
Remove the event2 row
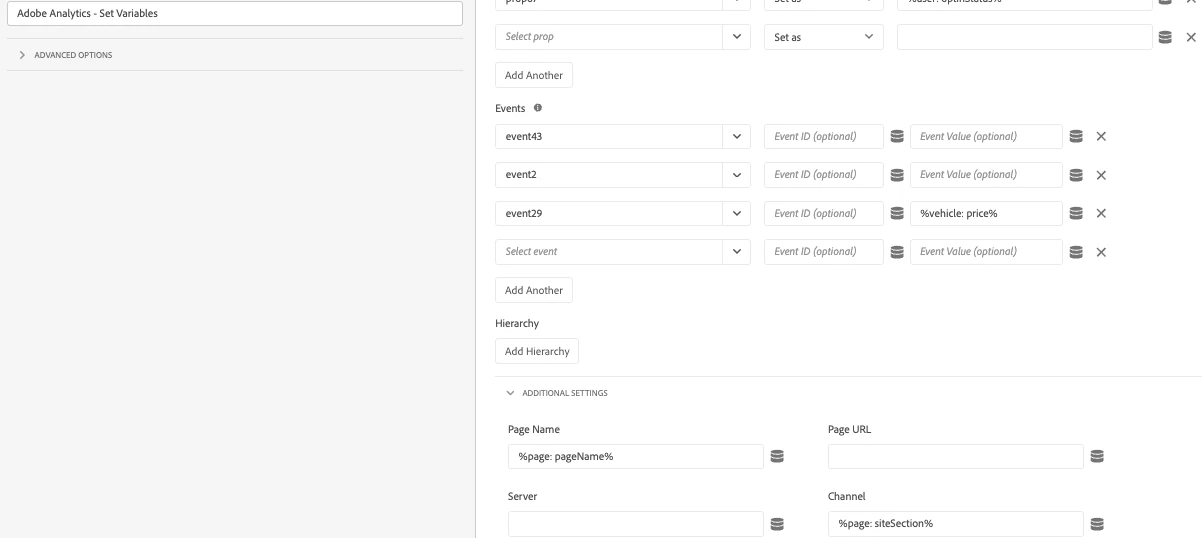pos(1101,175)
